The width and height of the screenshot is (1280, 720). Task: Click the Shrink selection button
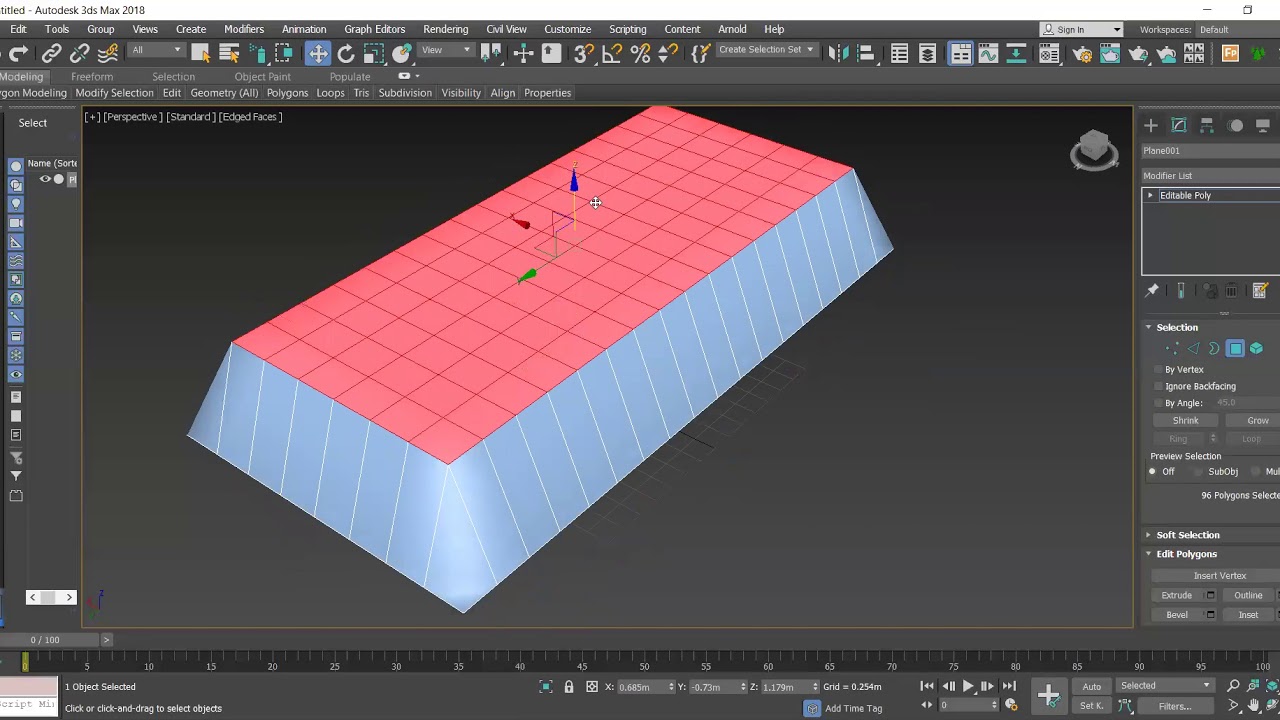tap(1186, 421)
